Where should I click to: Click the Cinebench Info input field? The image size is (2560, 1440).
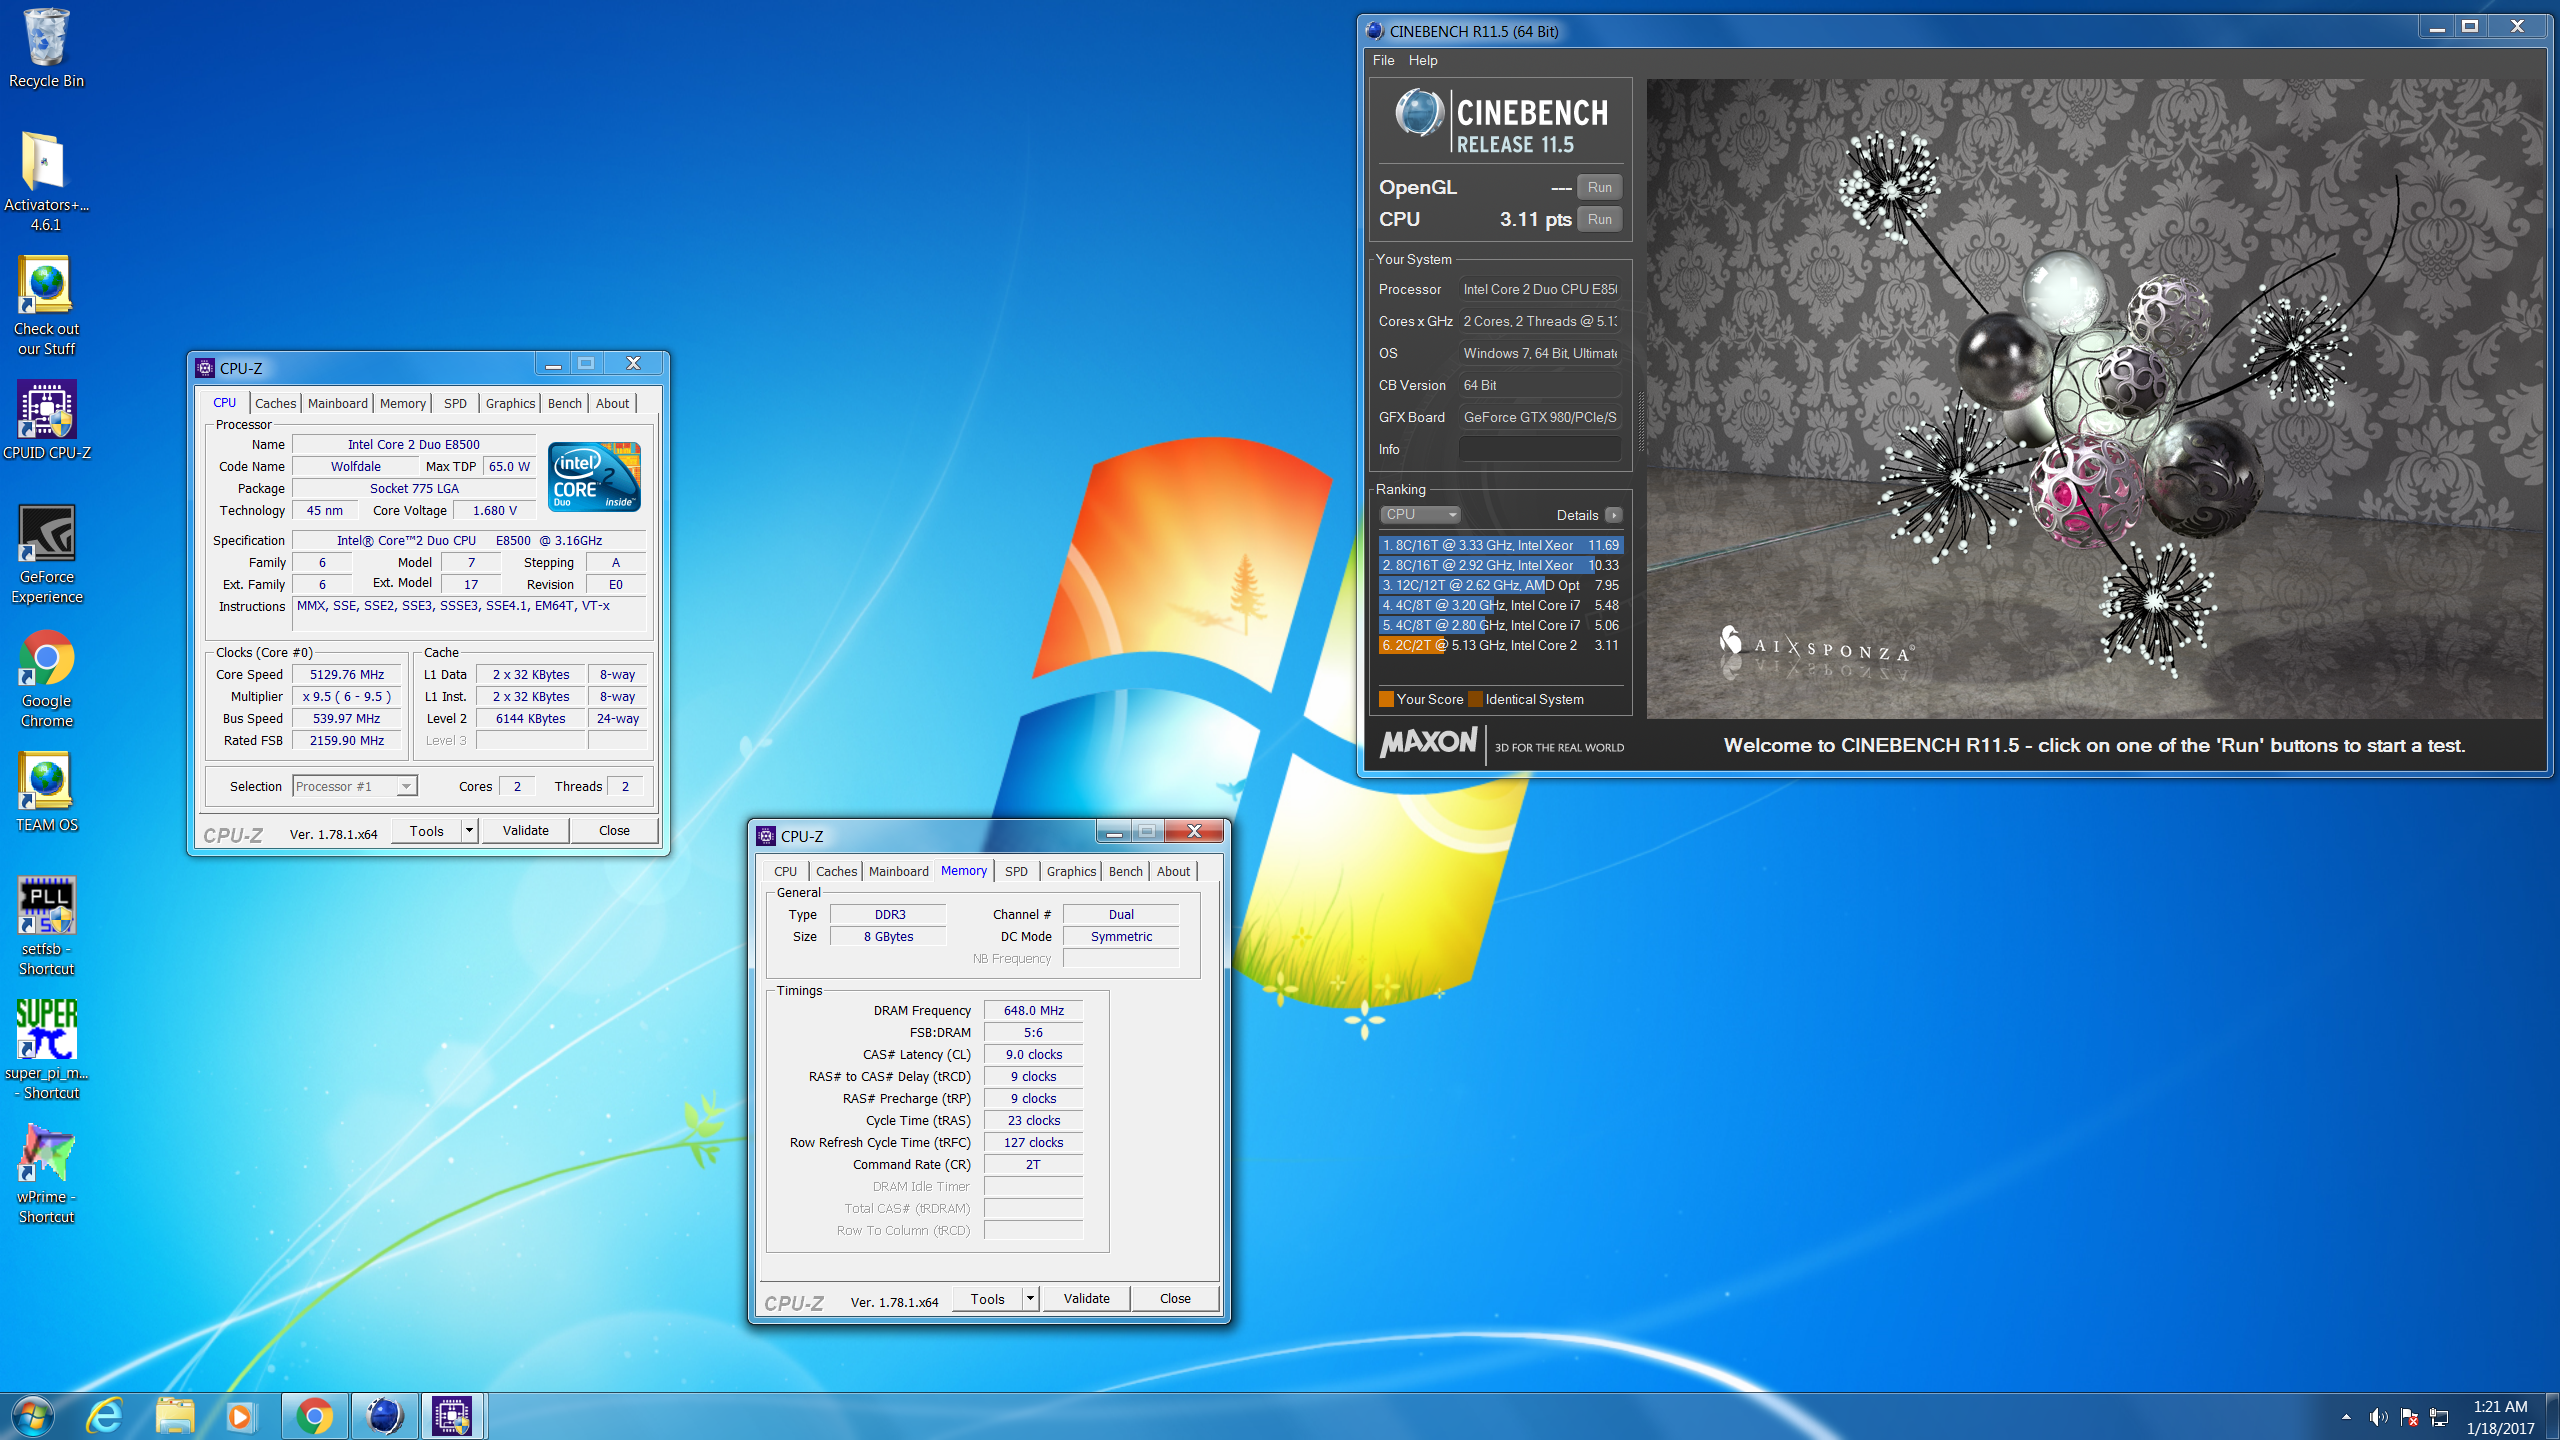point(1539,449)
